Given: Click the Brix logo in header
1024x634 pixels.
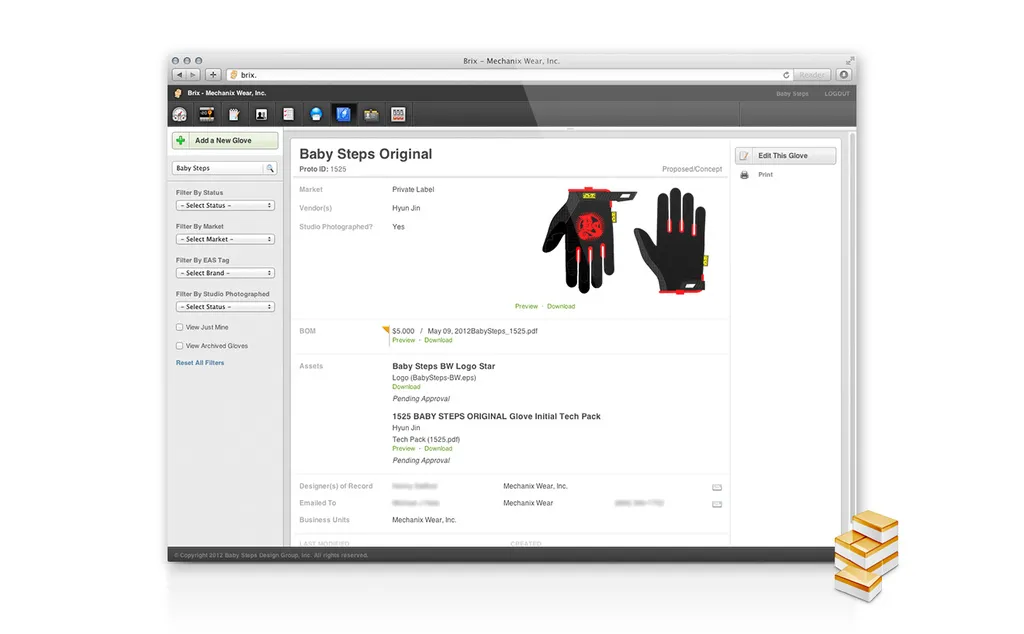Looking at the screenshot, I should 178,93.
